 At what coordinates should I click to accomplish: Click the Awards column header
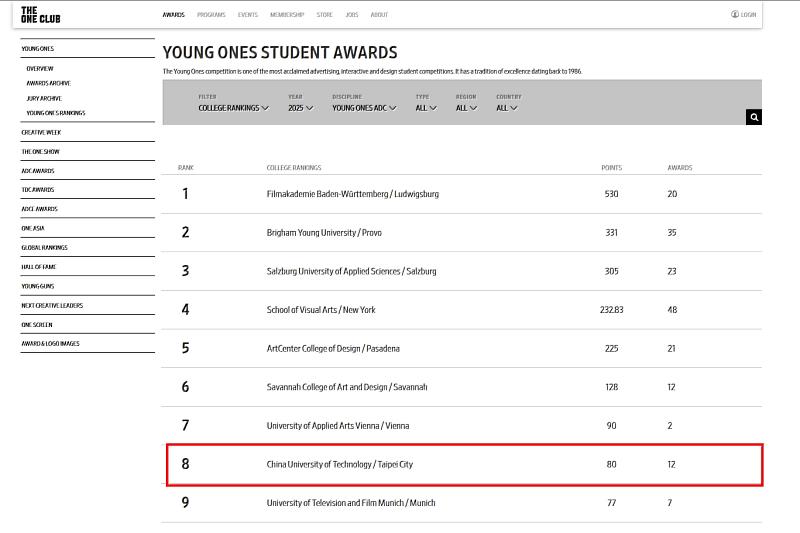point(680,168)
